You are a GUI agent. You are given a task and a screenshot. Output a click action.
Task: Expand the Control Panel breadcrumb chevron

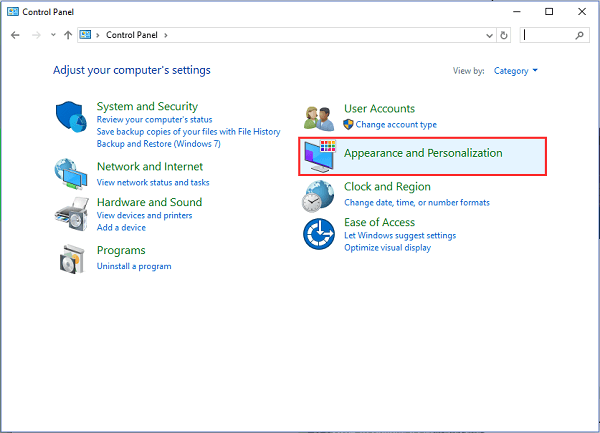[166, 35]
